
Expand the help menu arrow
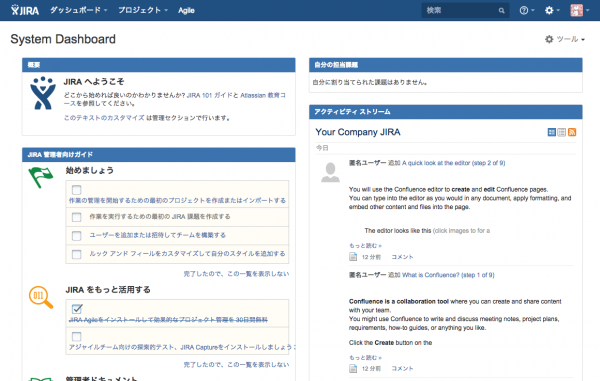[x=533, y=11]
